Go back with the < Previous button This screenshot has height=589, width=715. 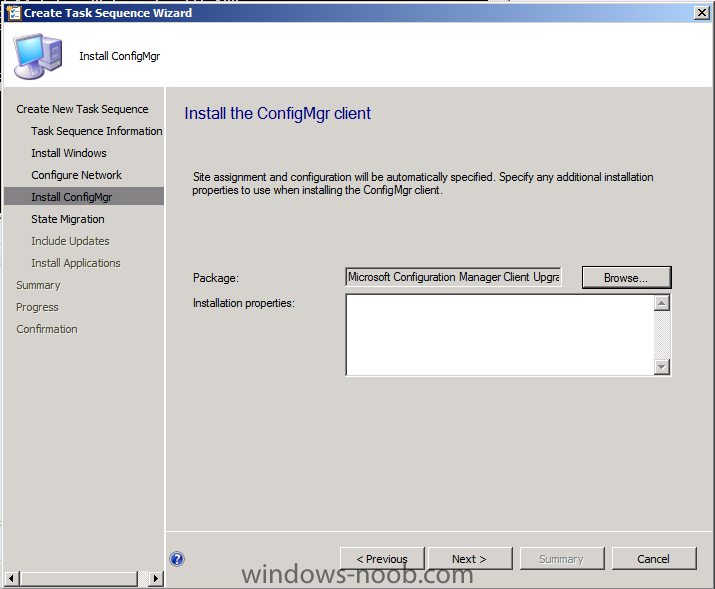click(382, 559)
